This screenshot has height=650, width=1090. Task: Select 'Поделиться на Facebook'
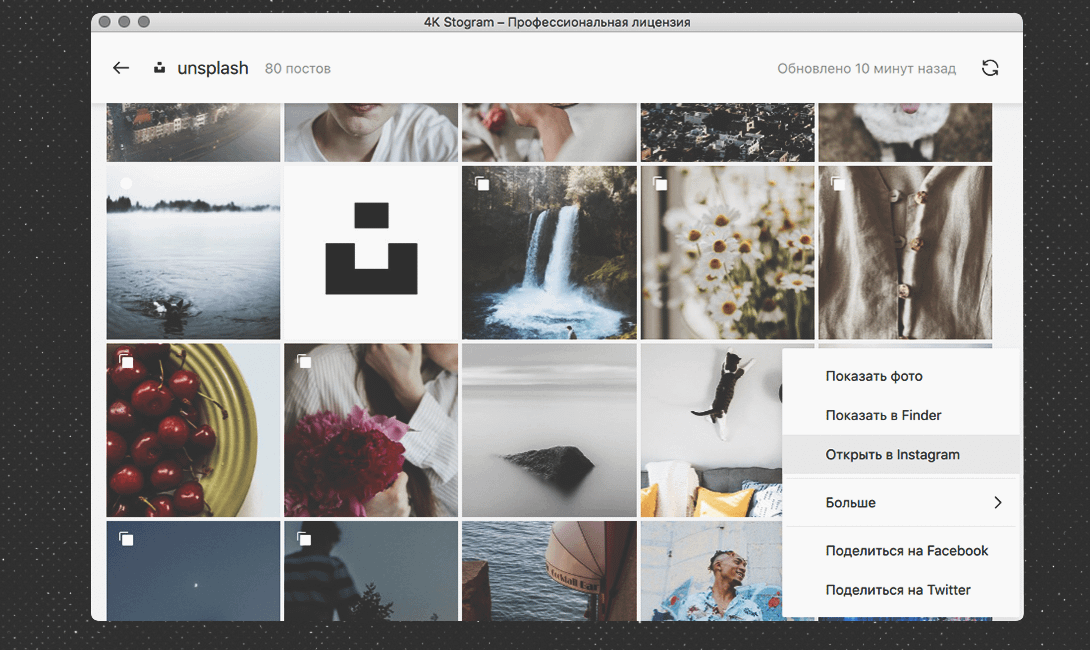coord(901,551)
